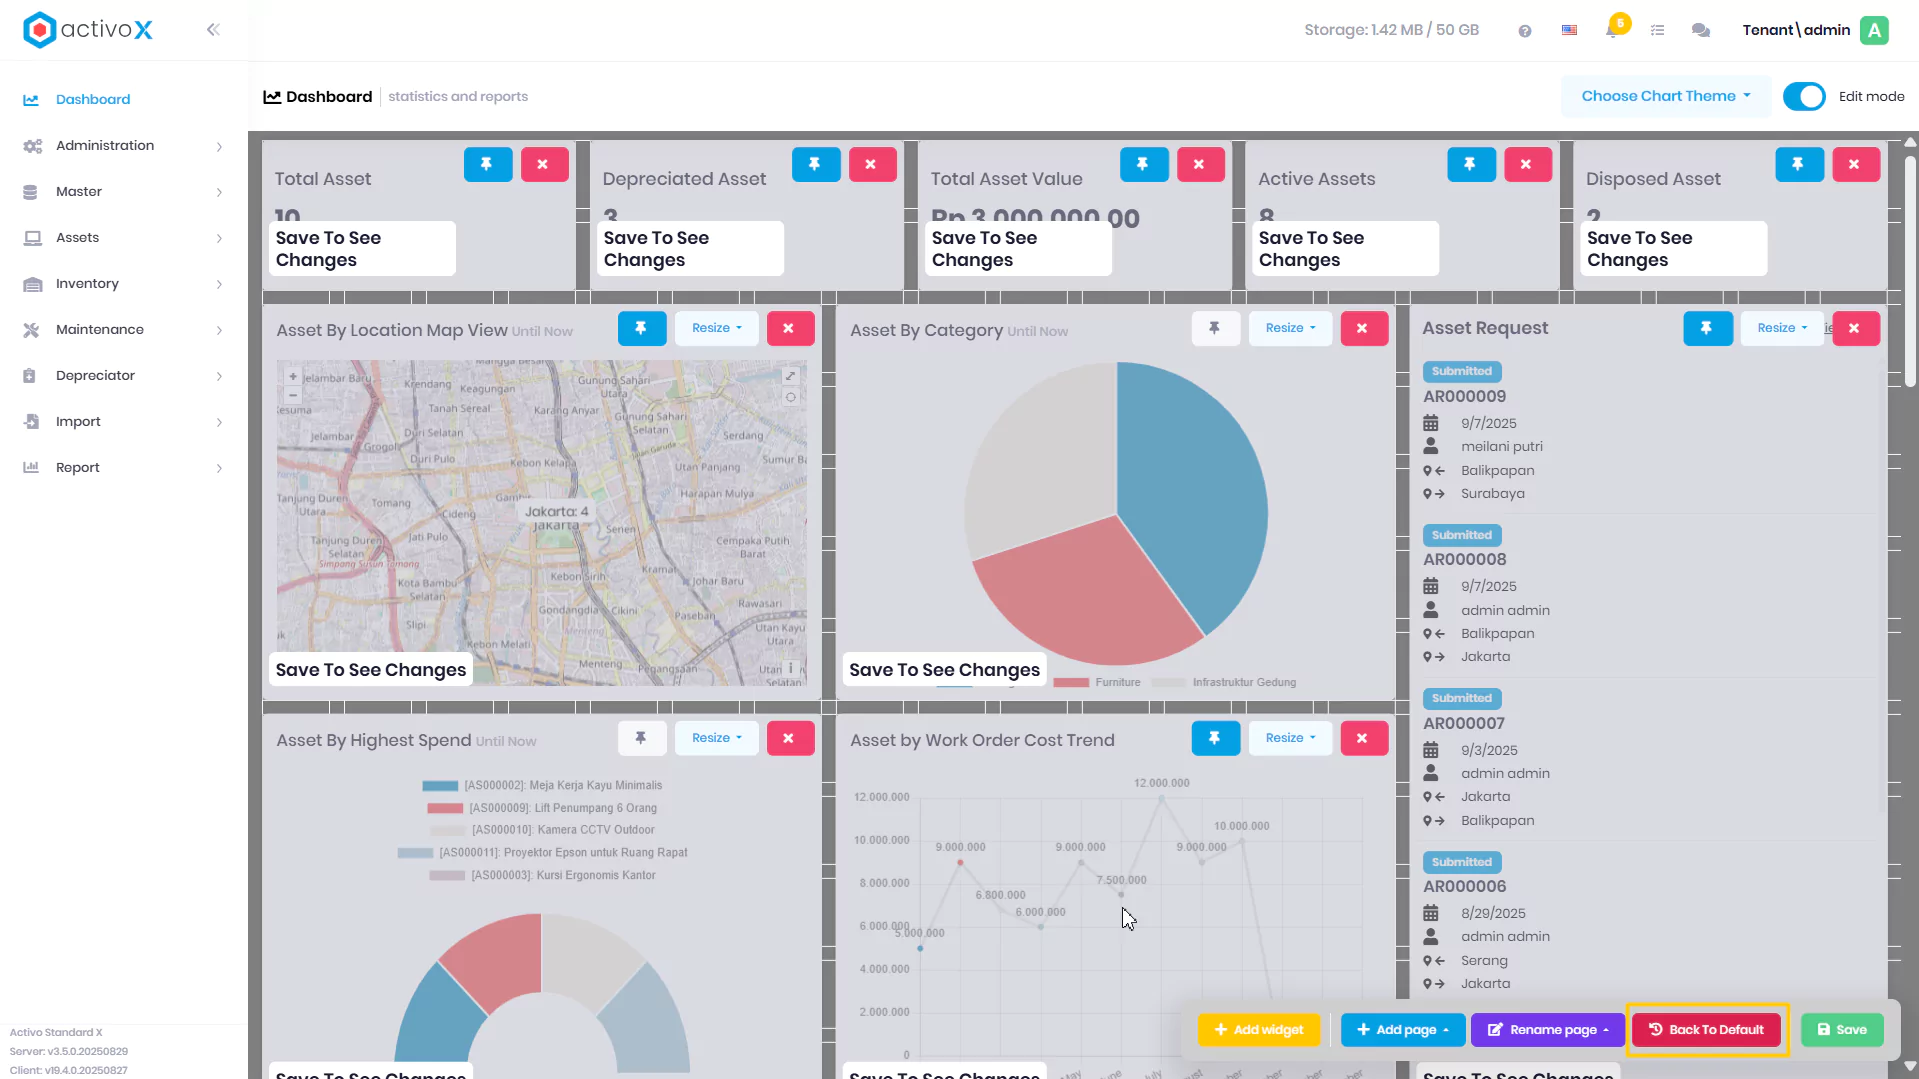Remove the Disposed Asset widget

[1855, 164]
